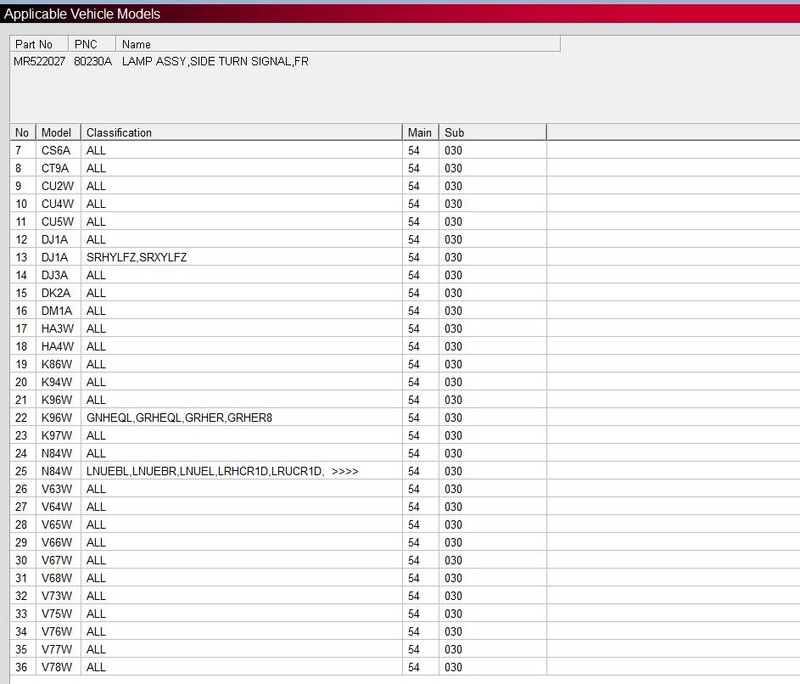Screen dimensions: 800x684
Task: Select the GNHEQL,GRHEQL,GRHER,GRHER8 classification row
Action: click(x=179, y=418)
